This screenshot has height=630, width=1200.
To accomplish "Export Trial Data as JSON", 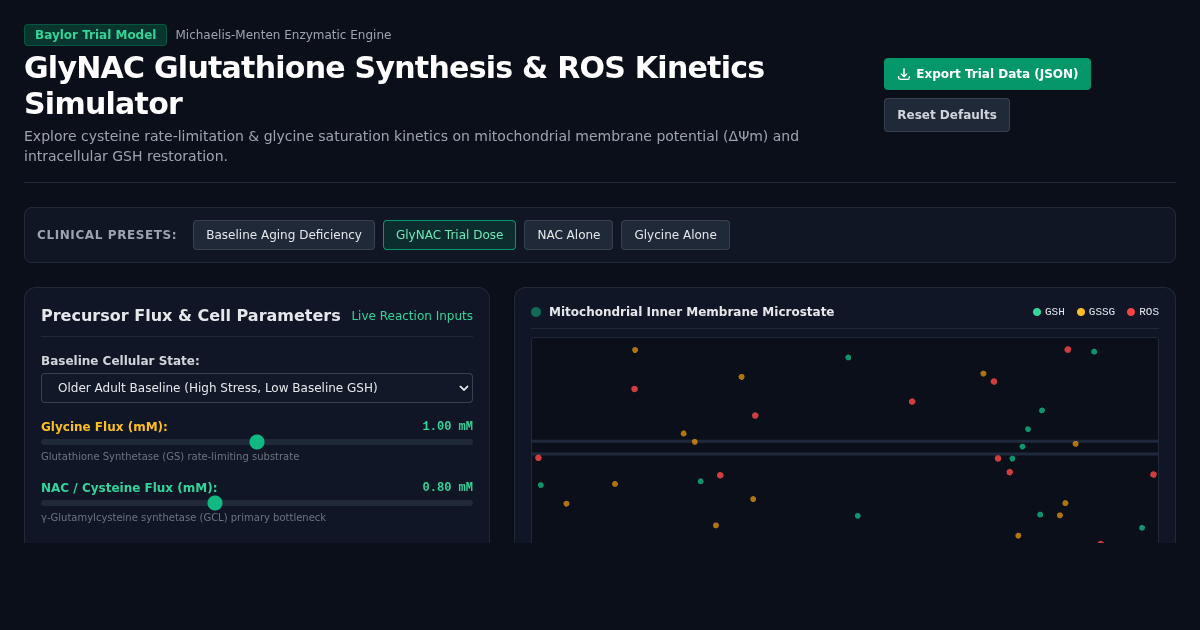I will 987,74.
